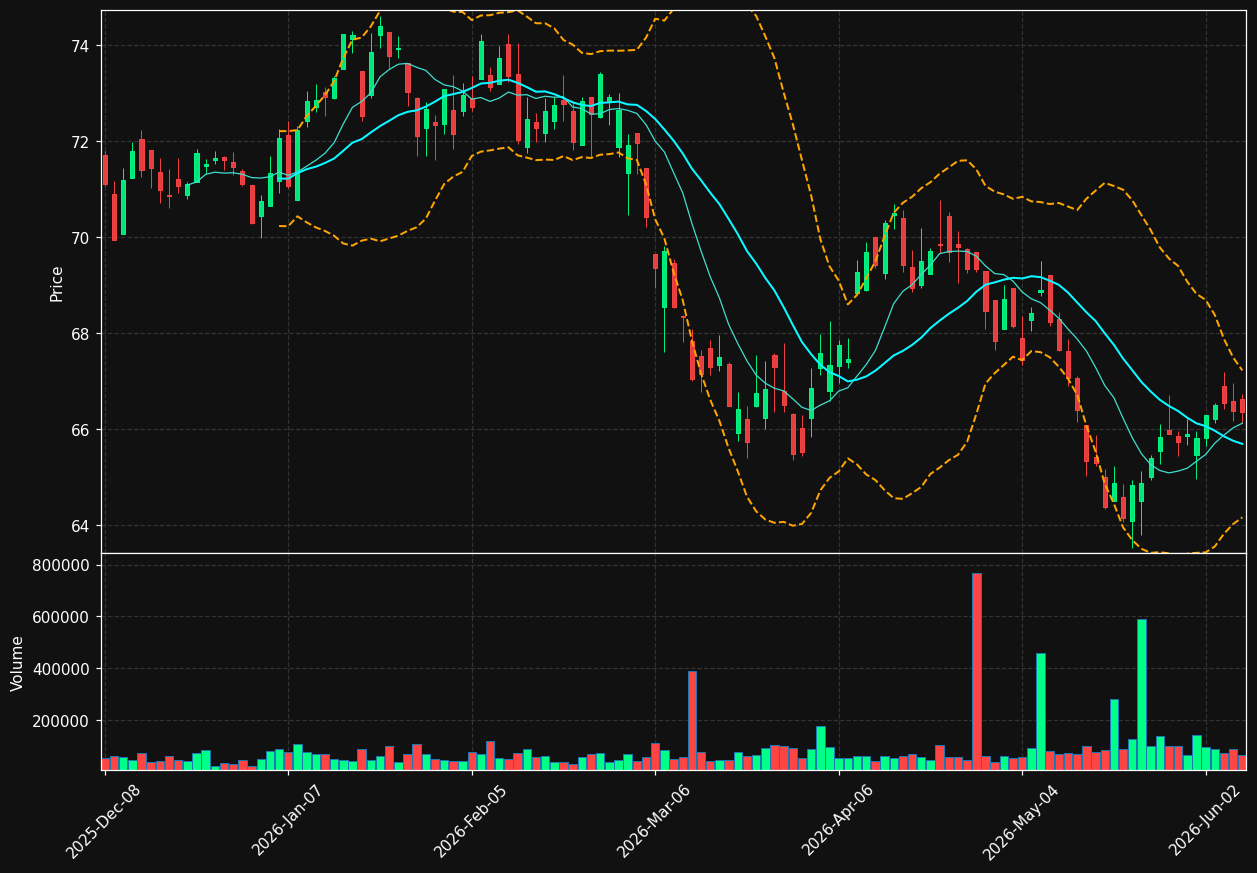The width and height of the screenshot is (1257, 873).
Task: Click the tall green volume bar near 600000
Action: coord(1142,694)
